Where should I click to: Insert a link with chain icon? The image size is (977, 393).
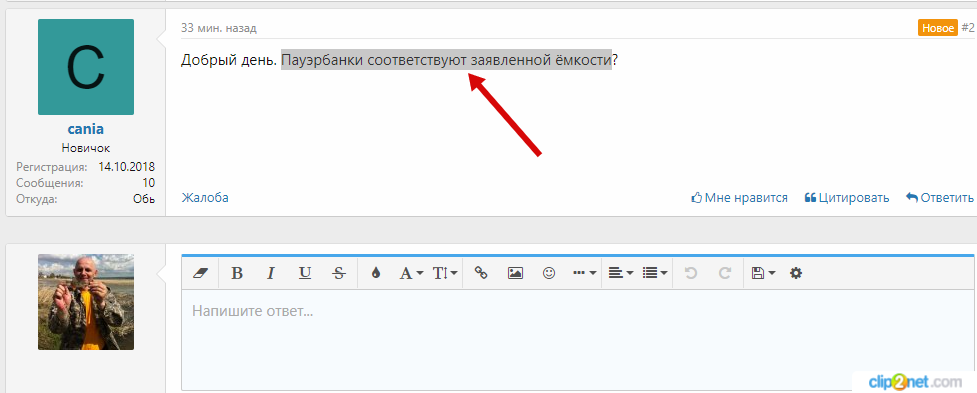coord(481,273)
